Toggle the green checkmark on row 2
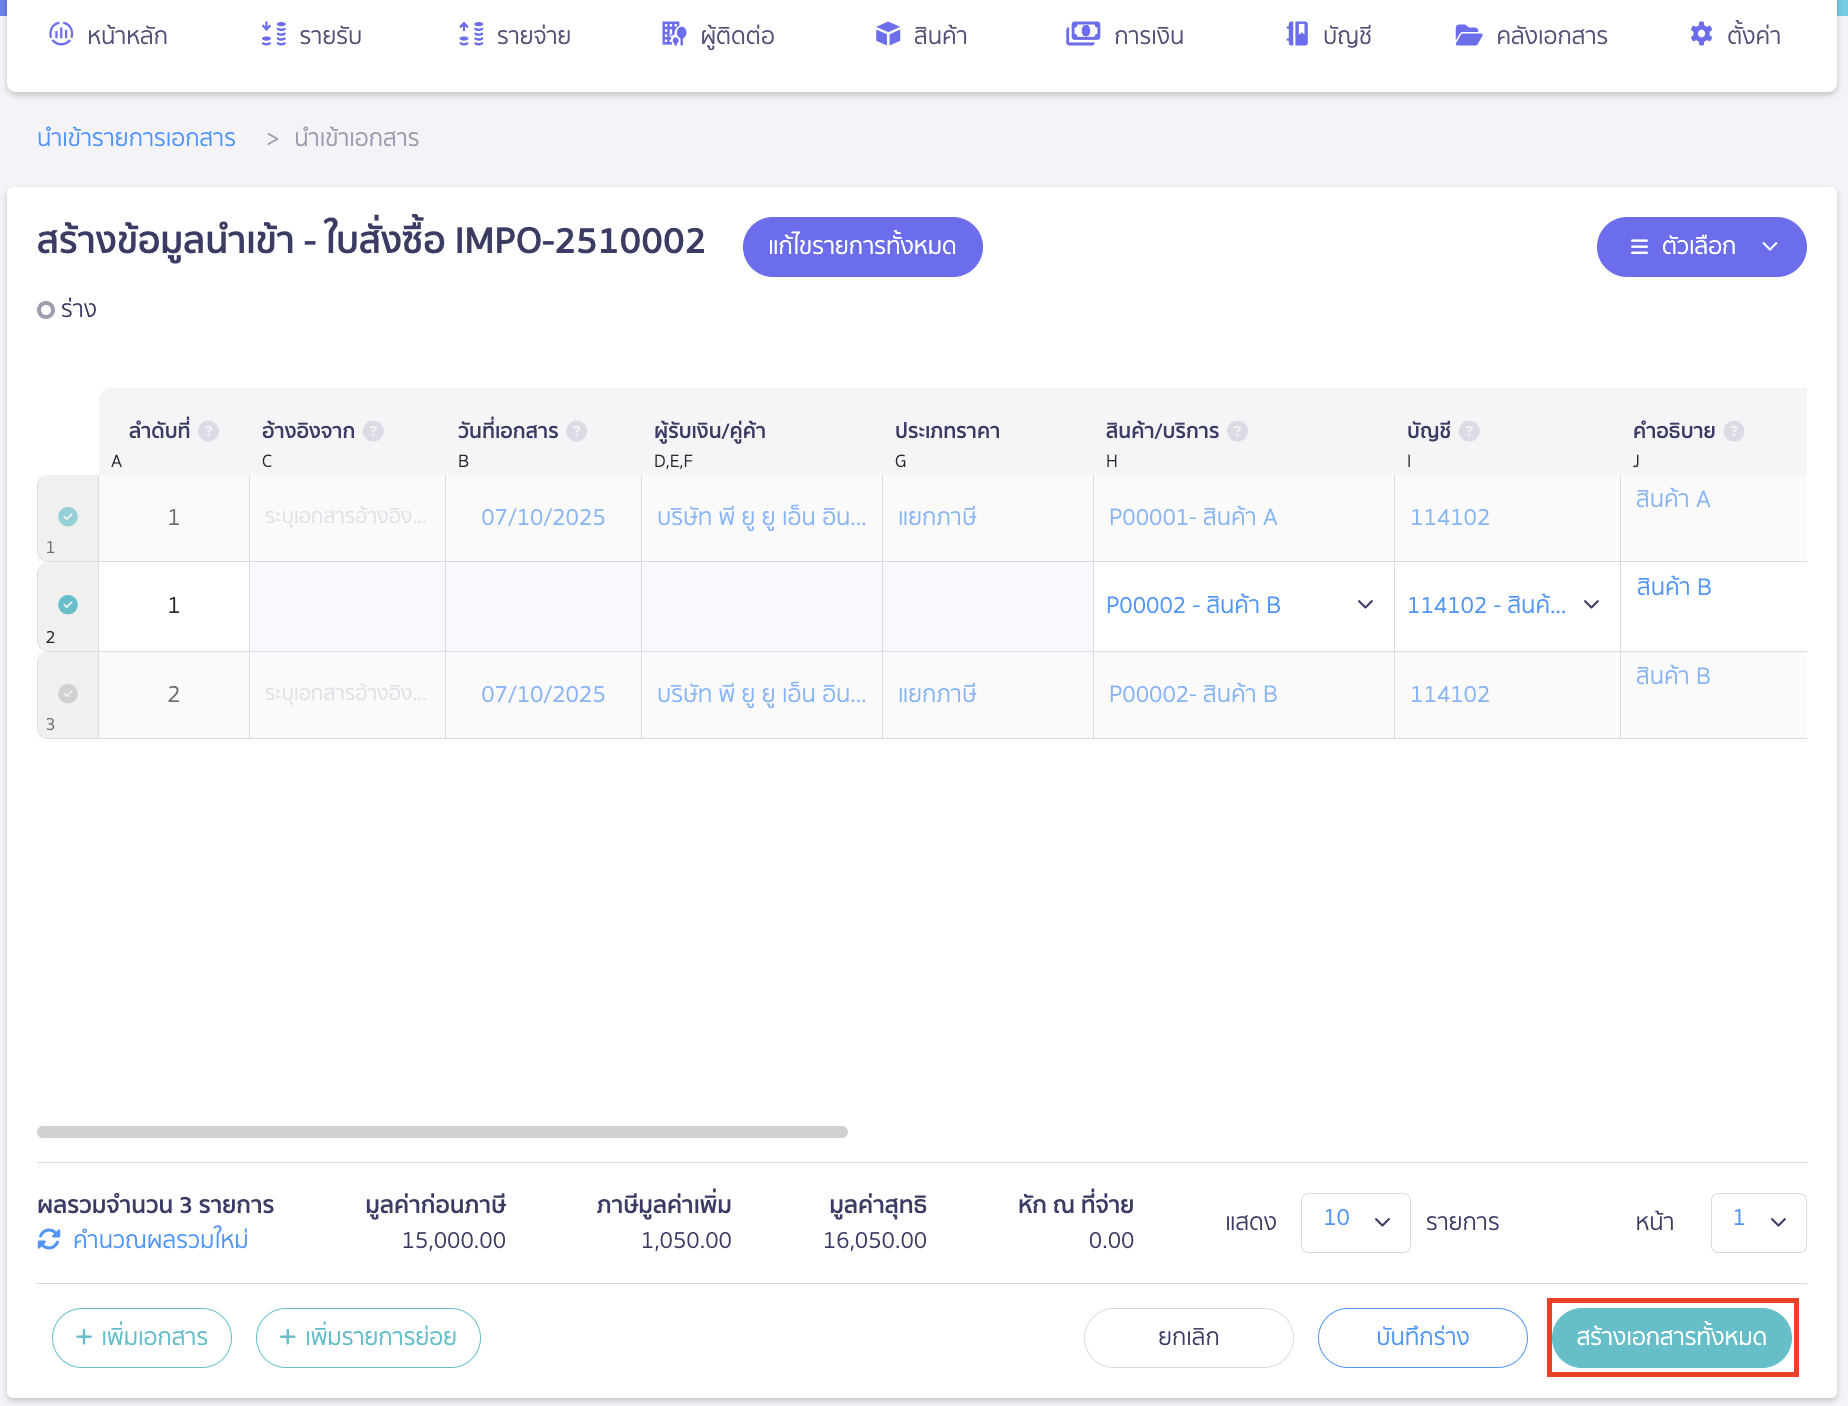Screen dimensions: 1848x1406 click(x=67, y=605)
